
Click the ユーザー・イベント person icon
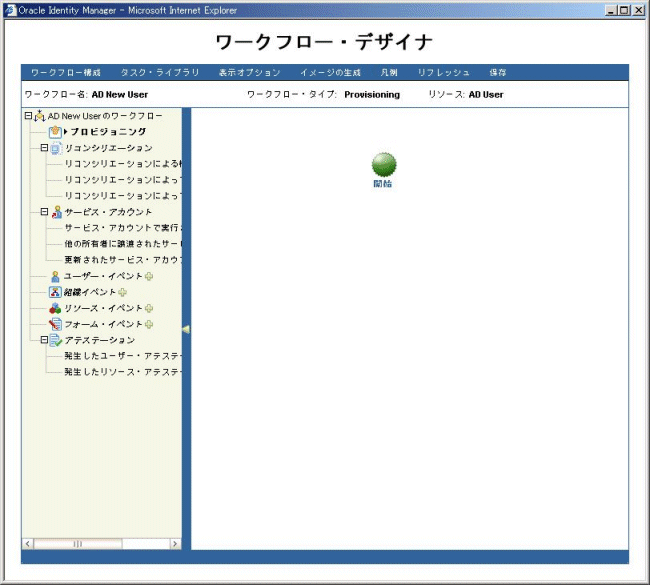(x=55, y=276)
